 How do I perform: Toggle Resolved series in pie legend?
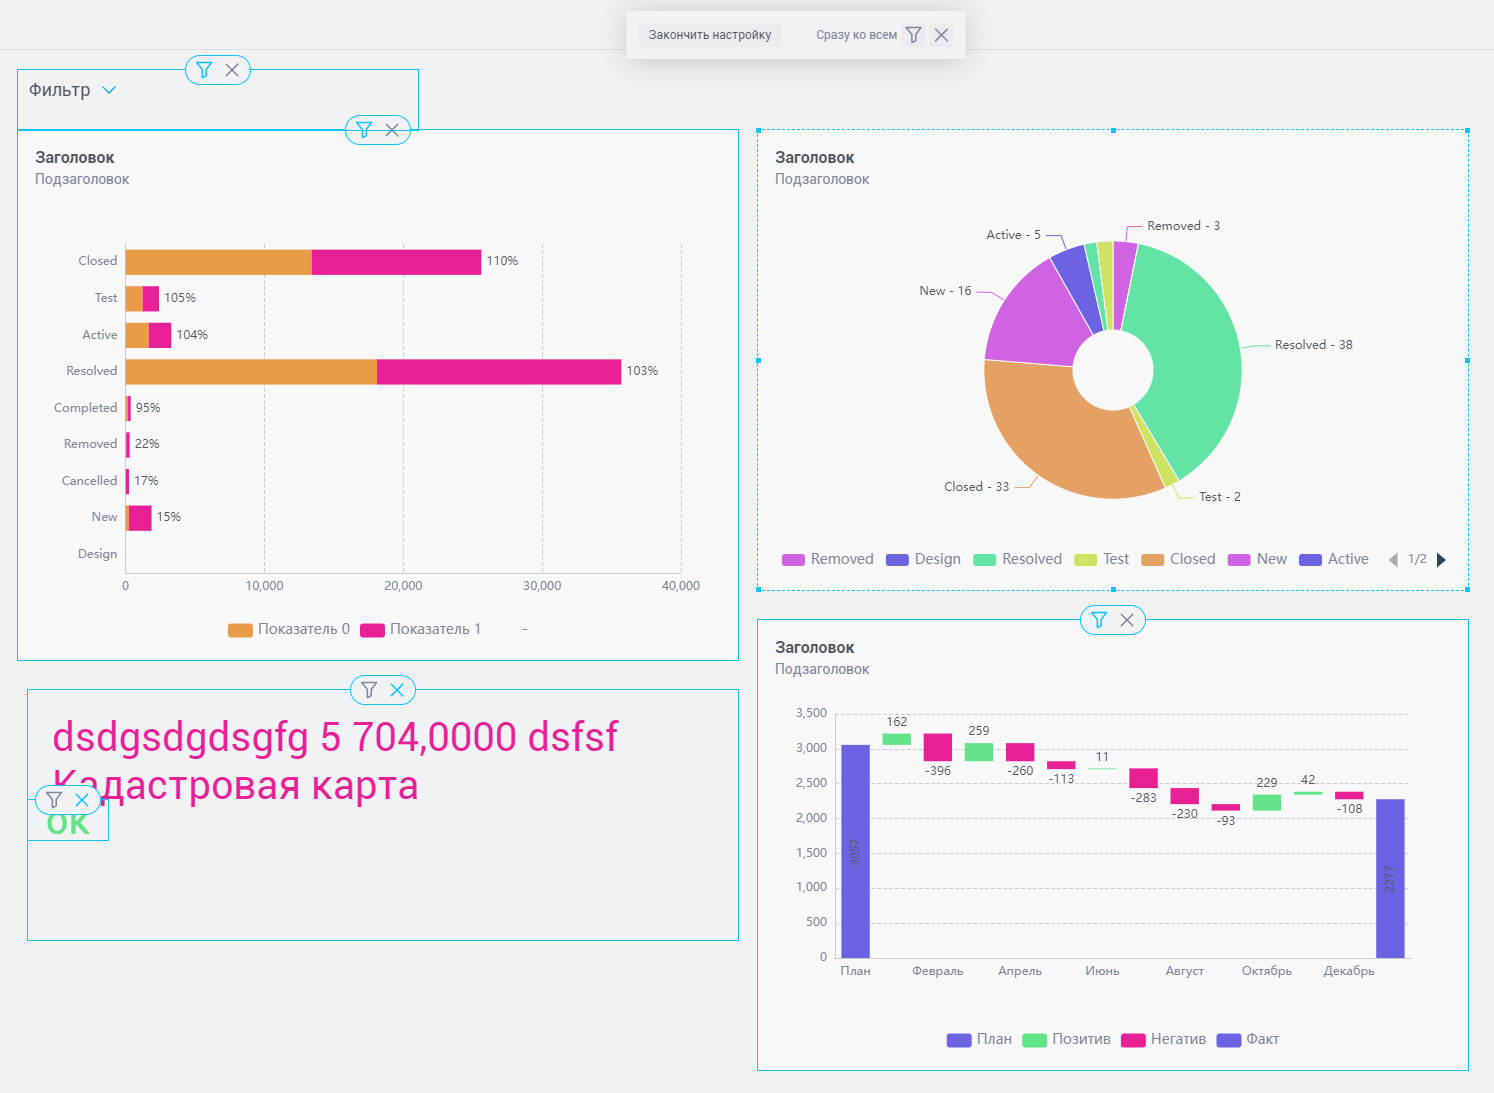coord(1017,559)
